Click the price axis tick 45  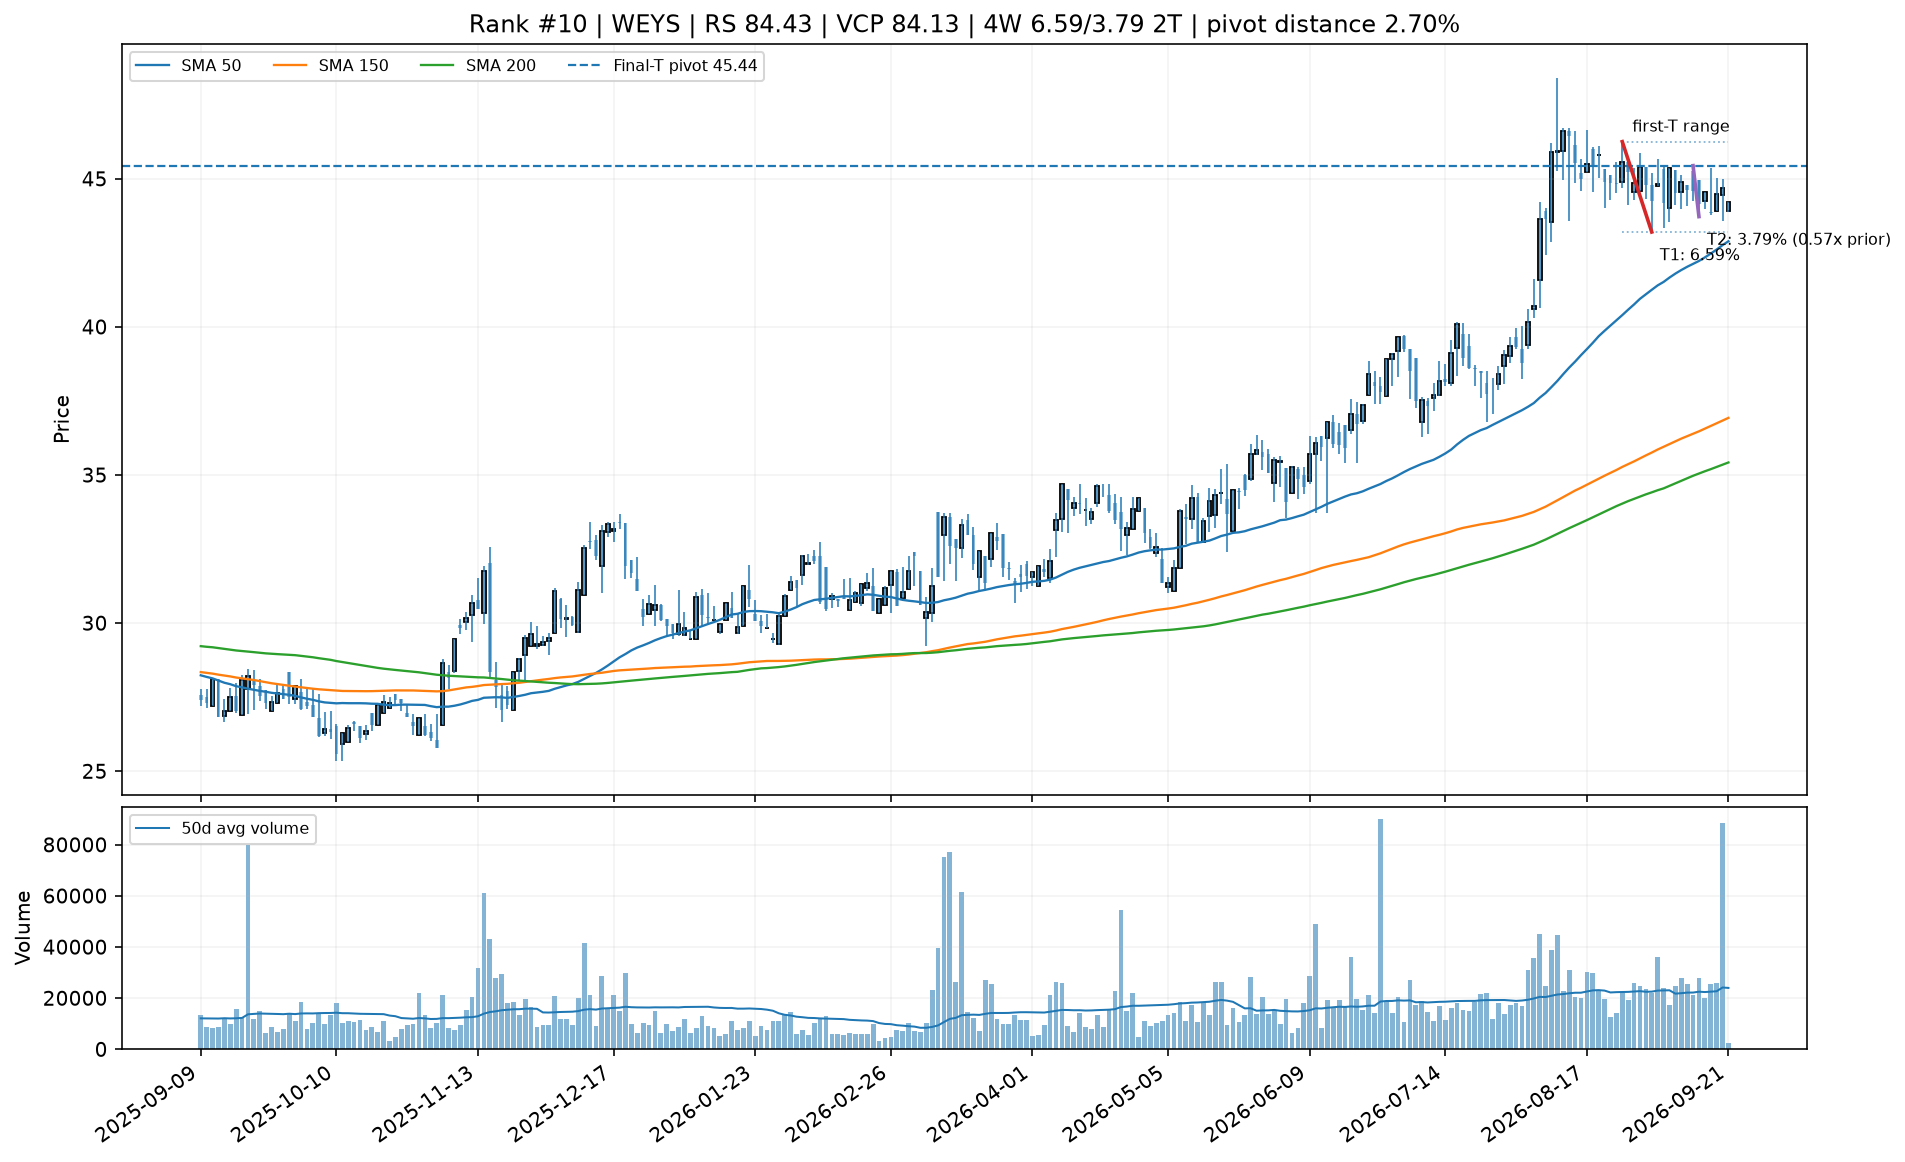click(97, 179)
